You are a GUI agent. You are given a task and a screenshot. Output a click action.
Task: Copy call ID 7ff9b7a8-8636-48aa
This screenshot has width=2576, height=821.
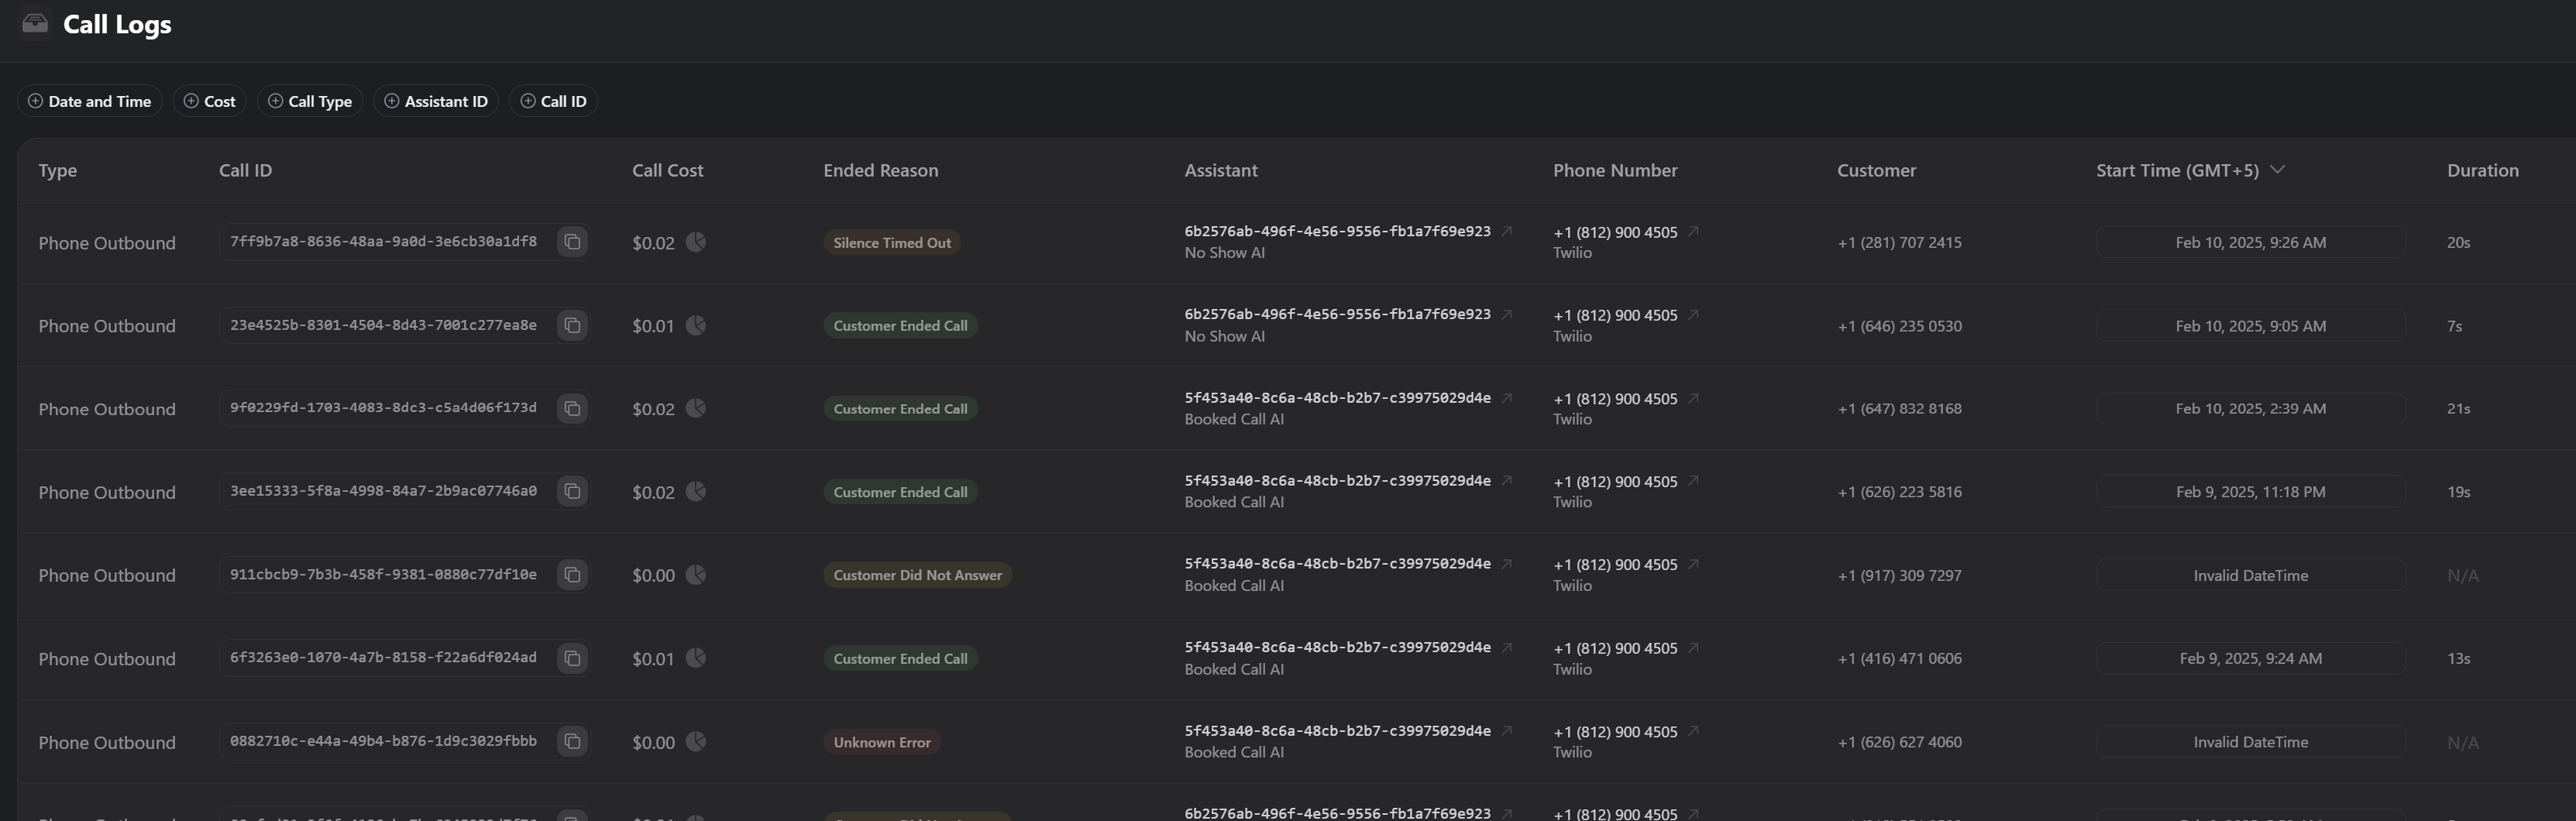pos(572,242)
